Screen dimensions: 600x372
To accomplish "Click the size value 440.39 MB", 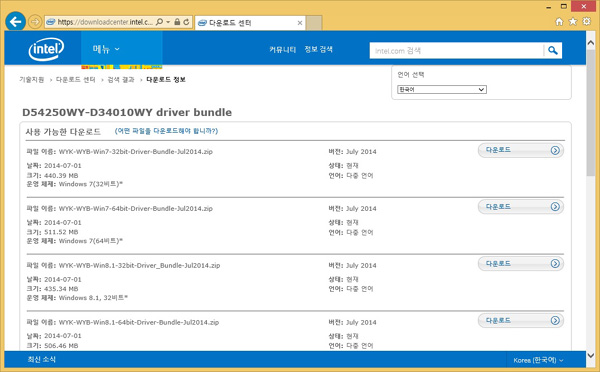I will [61, 175].
